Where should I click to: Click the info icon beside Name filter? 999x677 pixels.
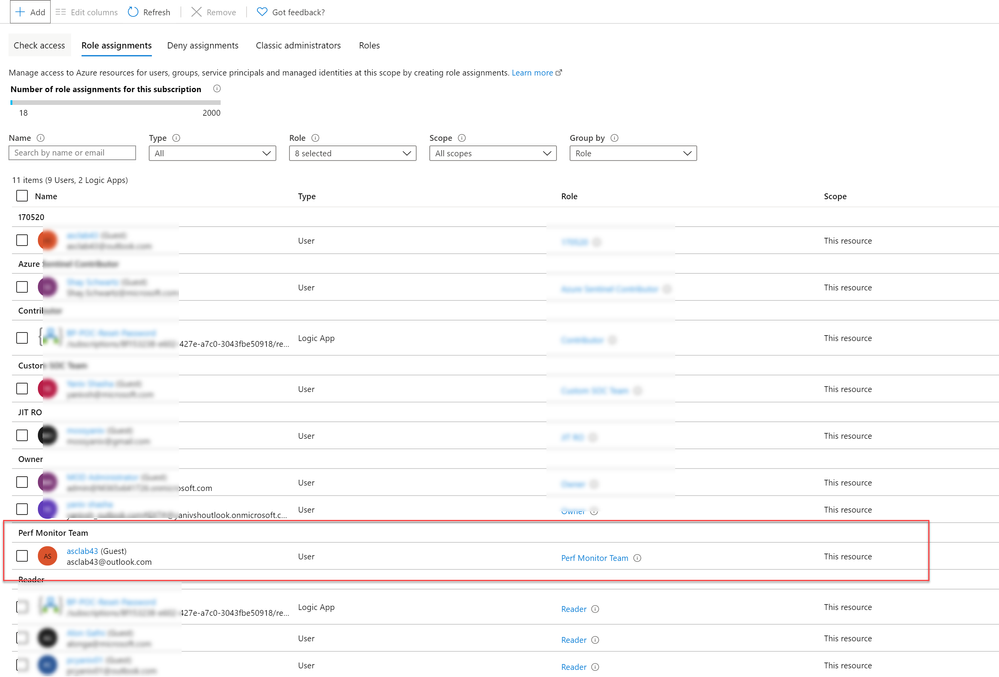pyautogui.click(x=41, y=138)
